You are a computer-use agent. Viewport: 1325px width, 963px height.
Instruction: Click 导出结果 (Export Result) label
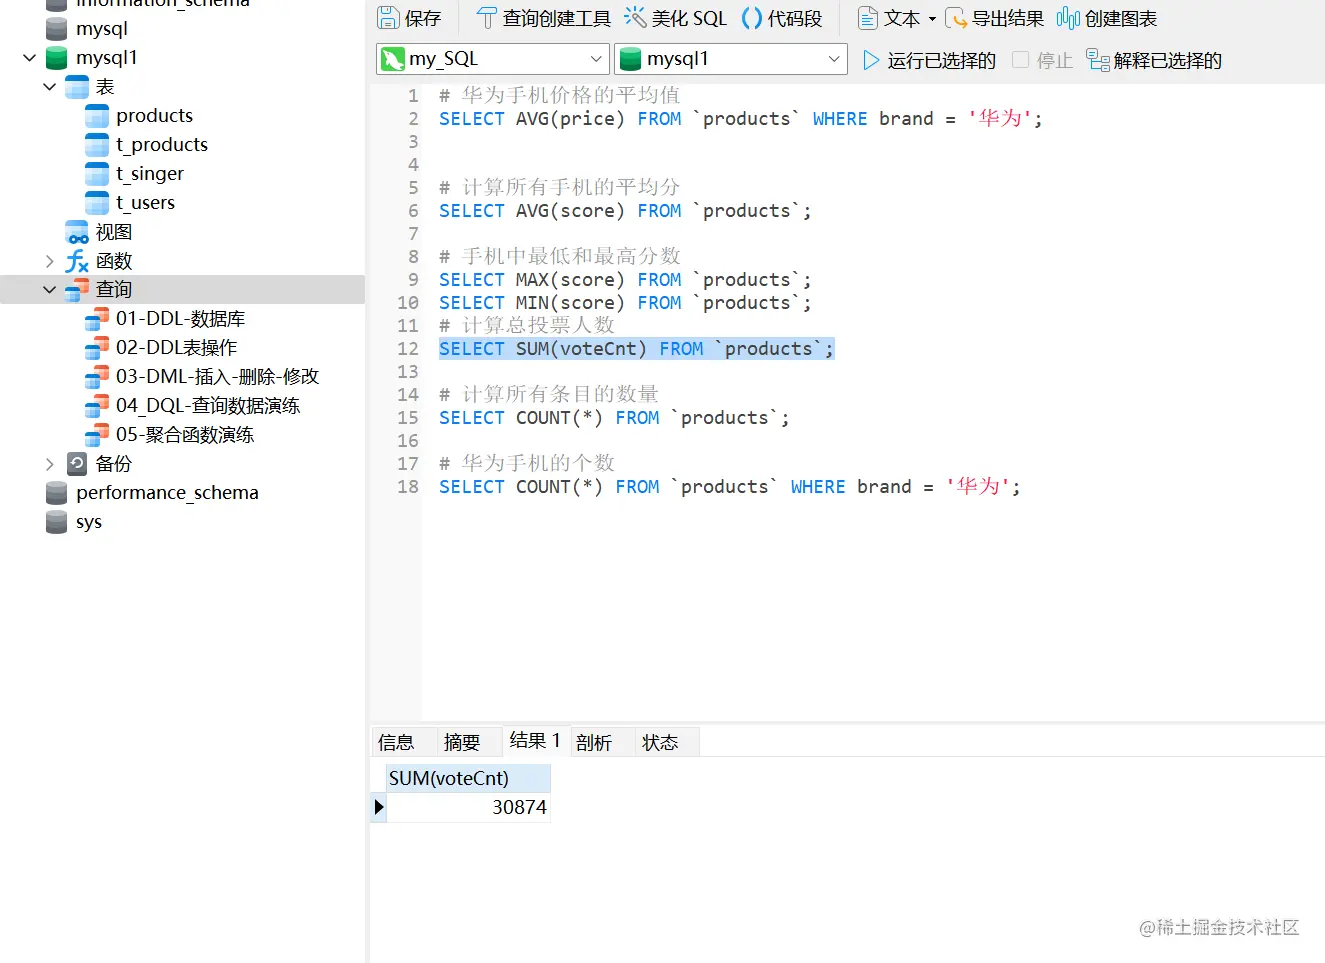click(1008, 18)
